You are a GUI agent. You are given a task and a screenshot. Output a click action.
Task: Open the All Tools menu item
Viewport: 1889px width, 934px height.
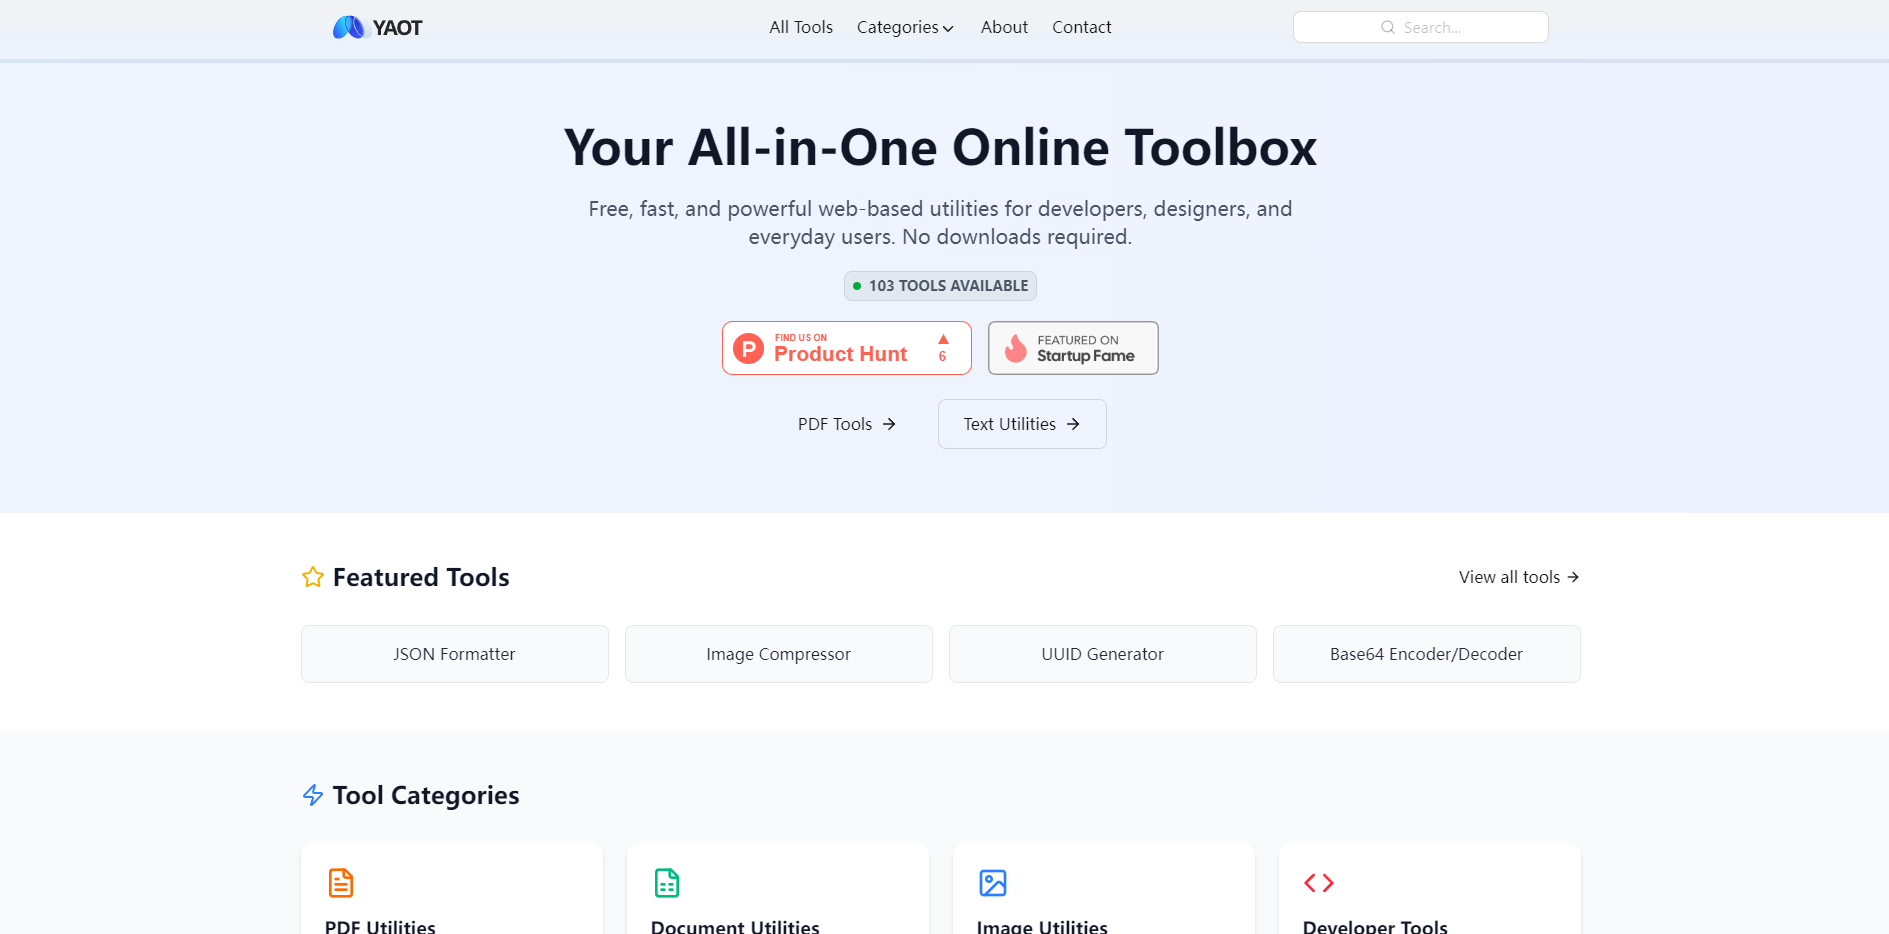[x=800, y=27]
